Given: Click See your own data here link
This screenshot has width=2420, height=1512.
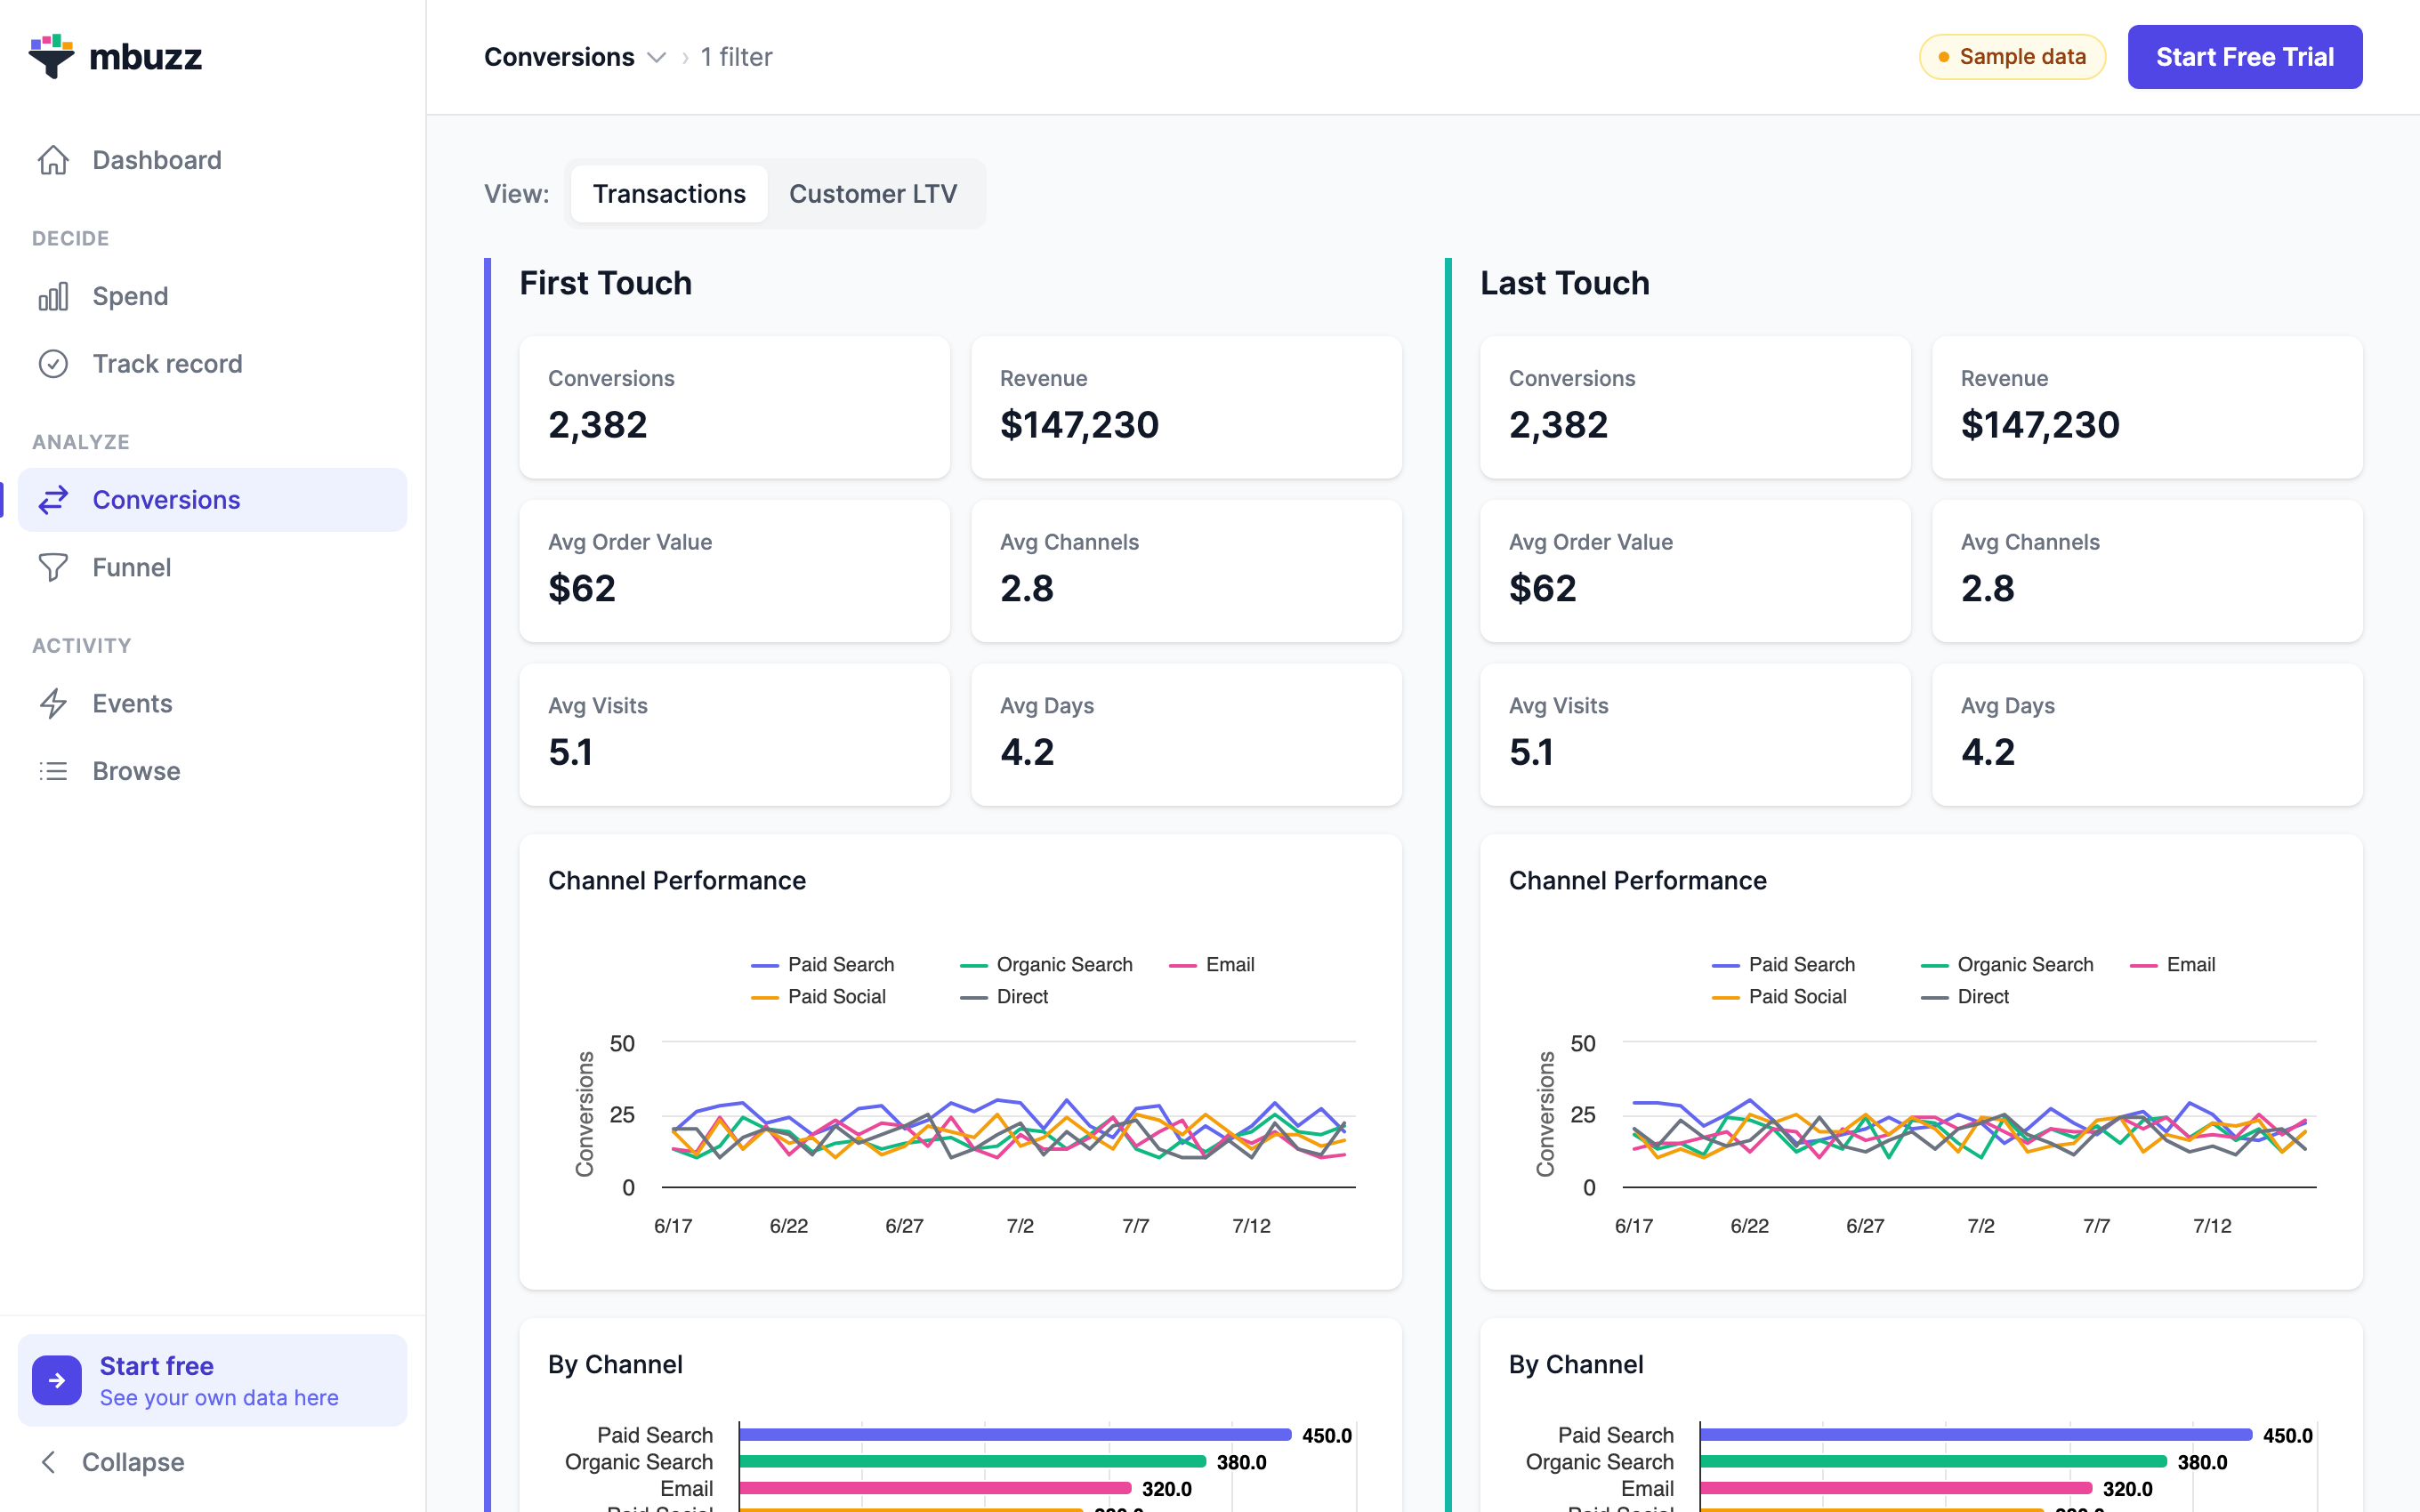Looking at the screenshot, I should click(219, 1397).
